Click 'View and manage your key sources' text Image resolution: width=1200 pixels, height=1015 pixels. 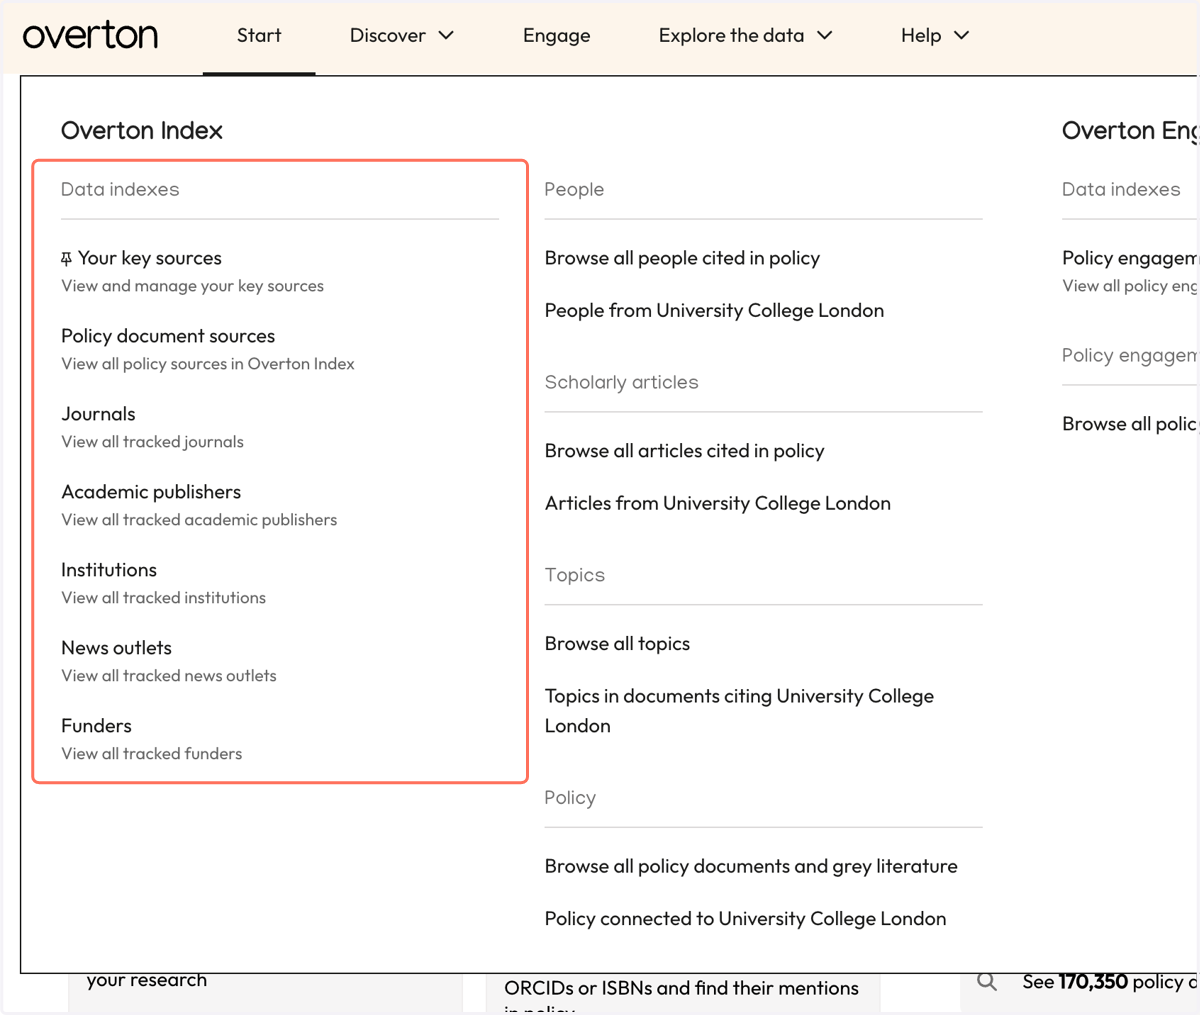click(x=192, y=286)
